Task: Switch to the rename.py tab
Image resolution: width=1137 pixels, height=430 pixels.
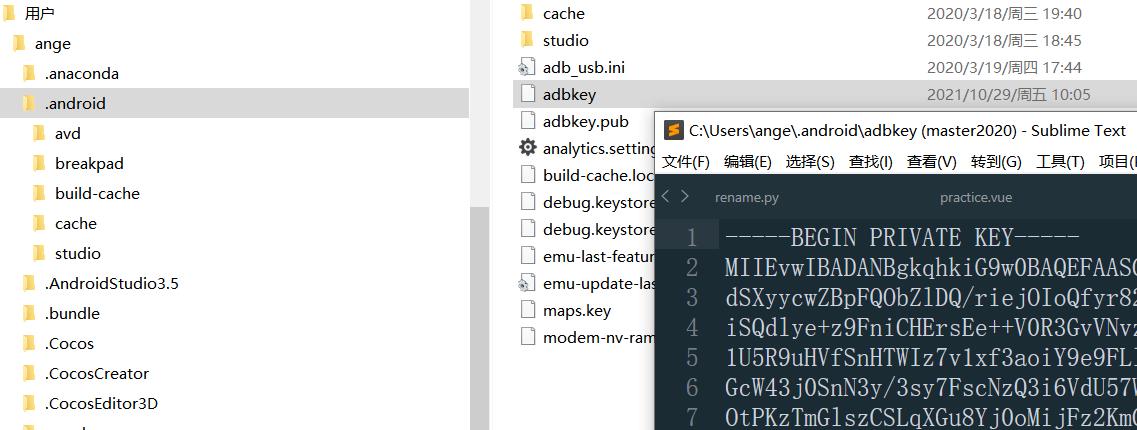Action: pos(746,198)
